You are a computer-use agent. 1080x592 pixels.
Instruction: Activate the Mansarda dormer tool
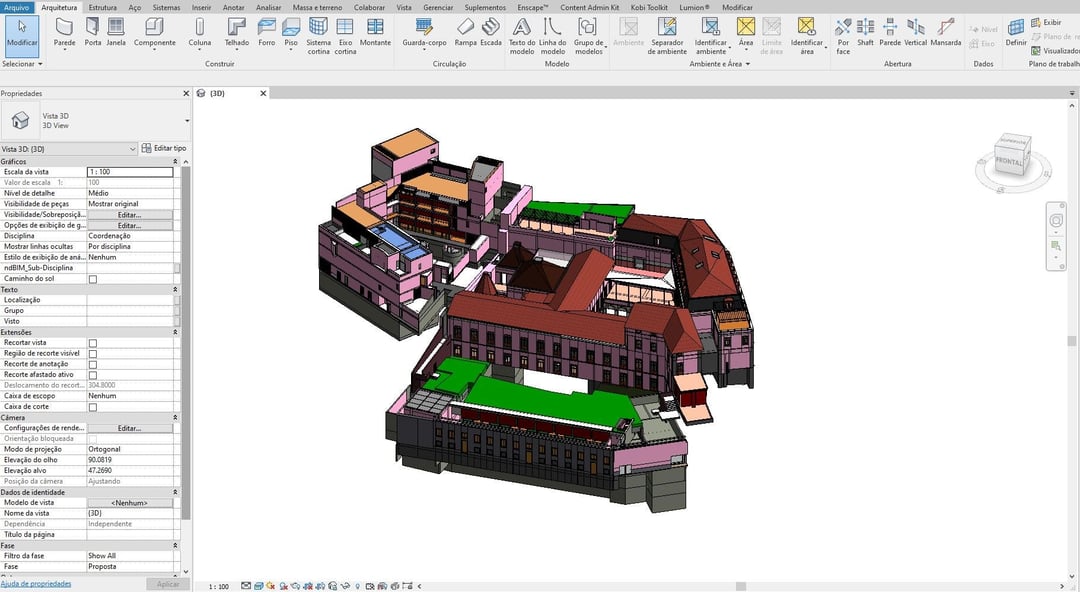click(x=945, y=33)
